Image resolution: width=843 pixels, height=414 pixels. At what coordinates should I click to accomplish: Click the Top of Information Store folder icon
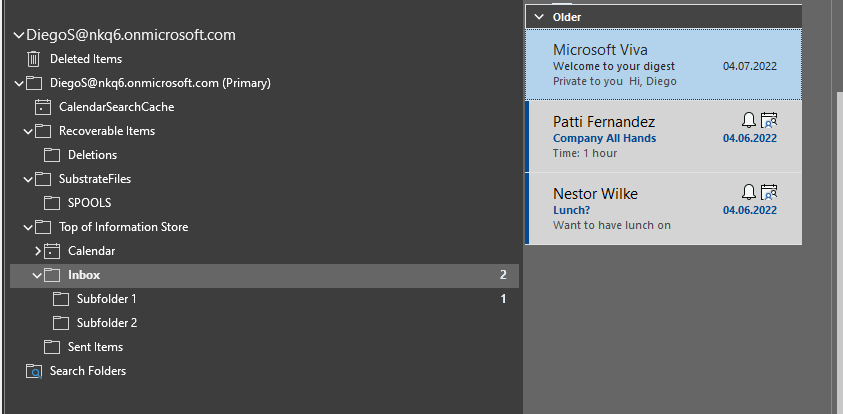coord(43,227)
